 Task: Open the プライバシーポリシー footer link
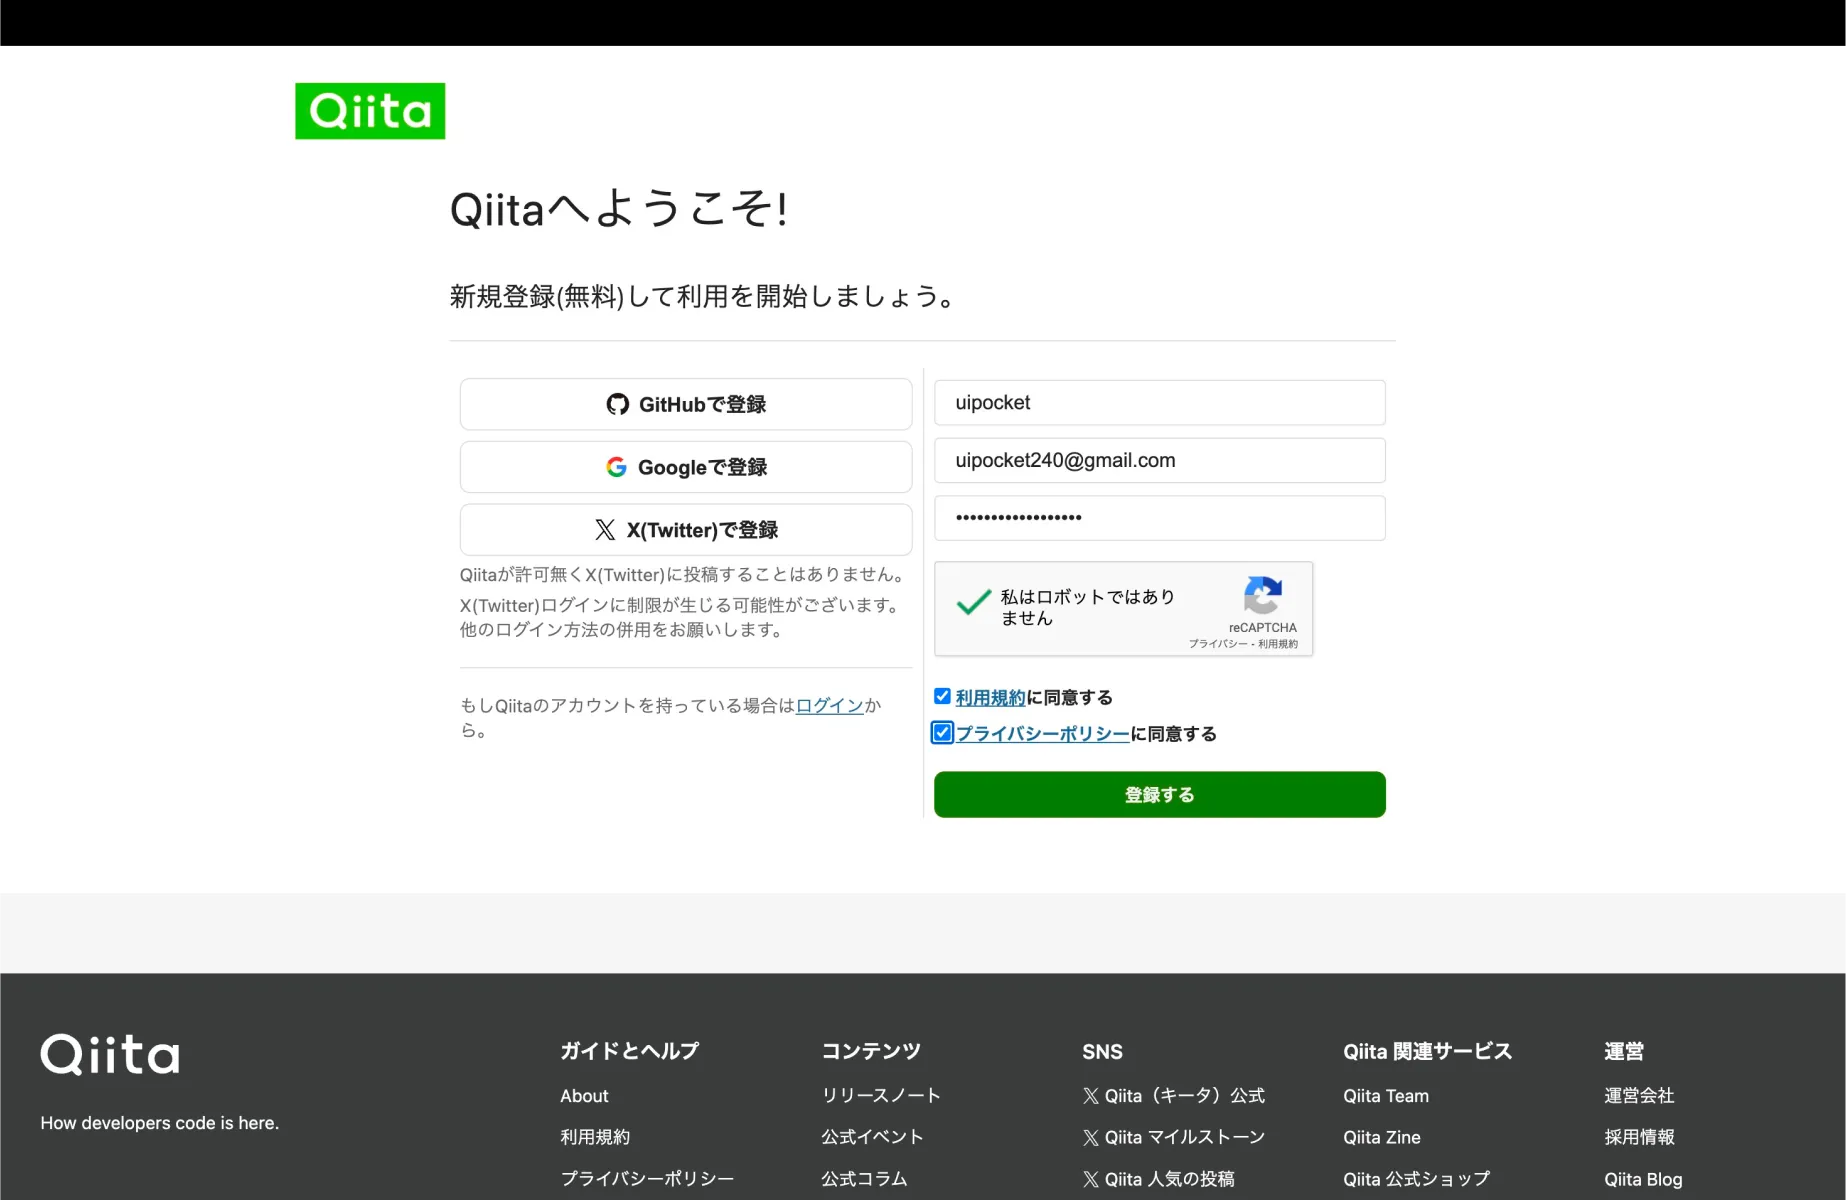(646, 1178)
